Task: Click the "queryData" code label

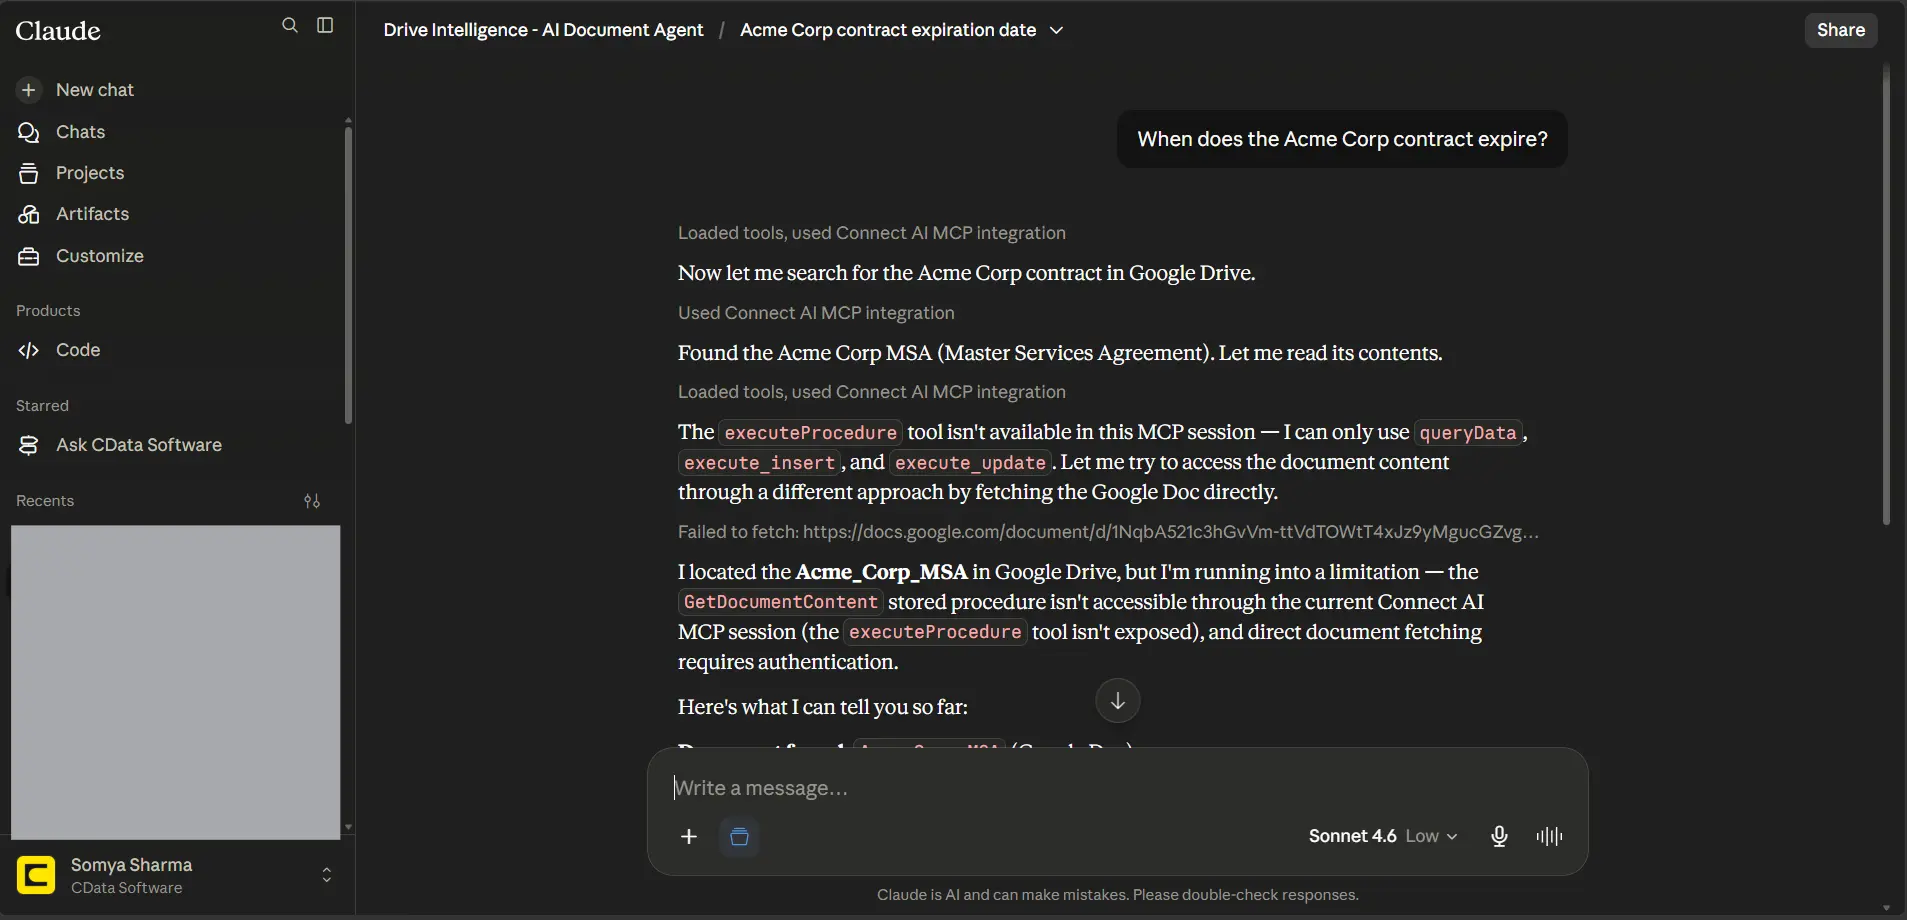Action: pyautogui.click(x=1468, y=433)
